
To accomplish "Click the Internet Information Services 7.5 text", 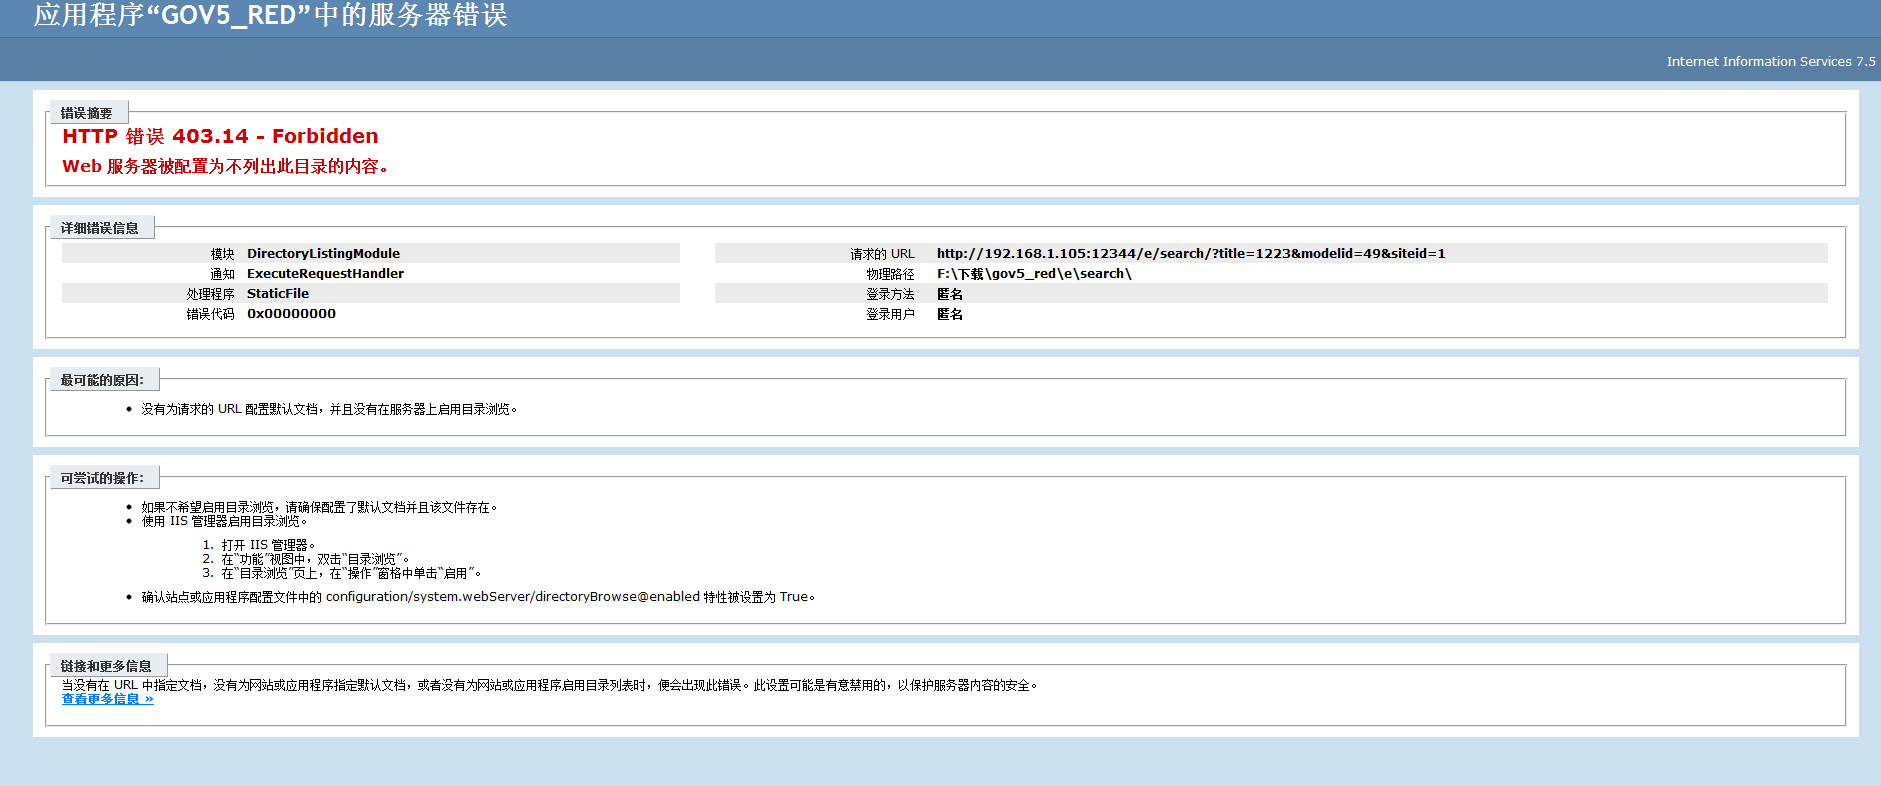I will pos(1770,62).
